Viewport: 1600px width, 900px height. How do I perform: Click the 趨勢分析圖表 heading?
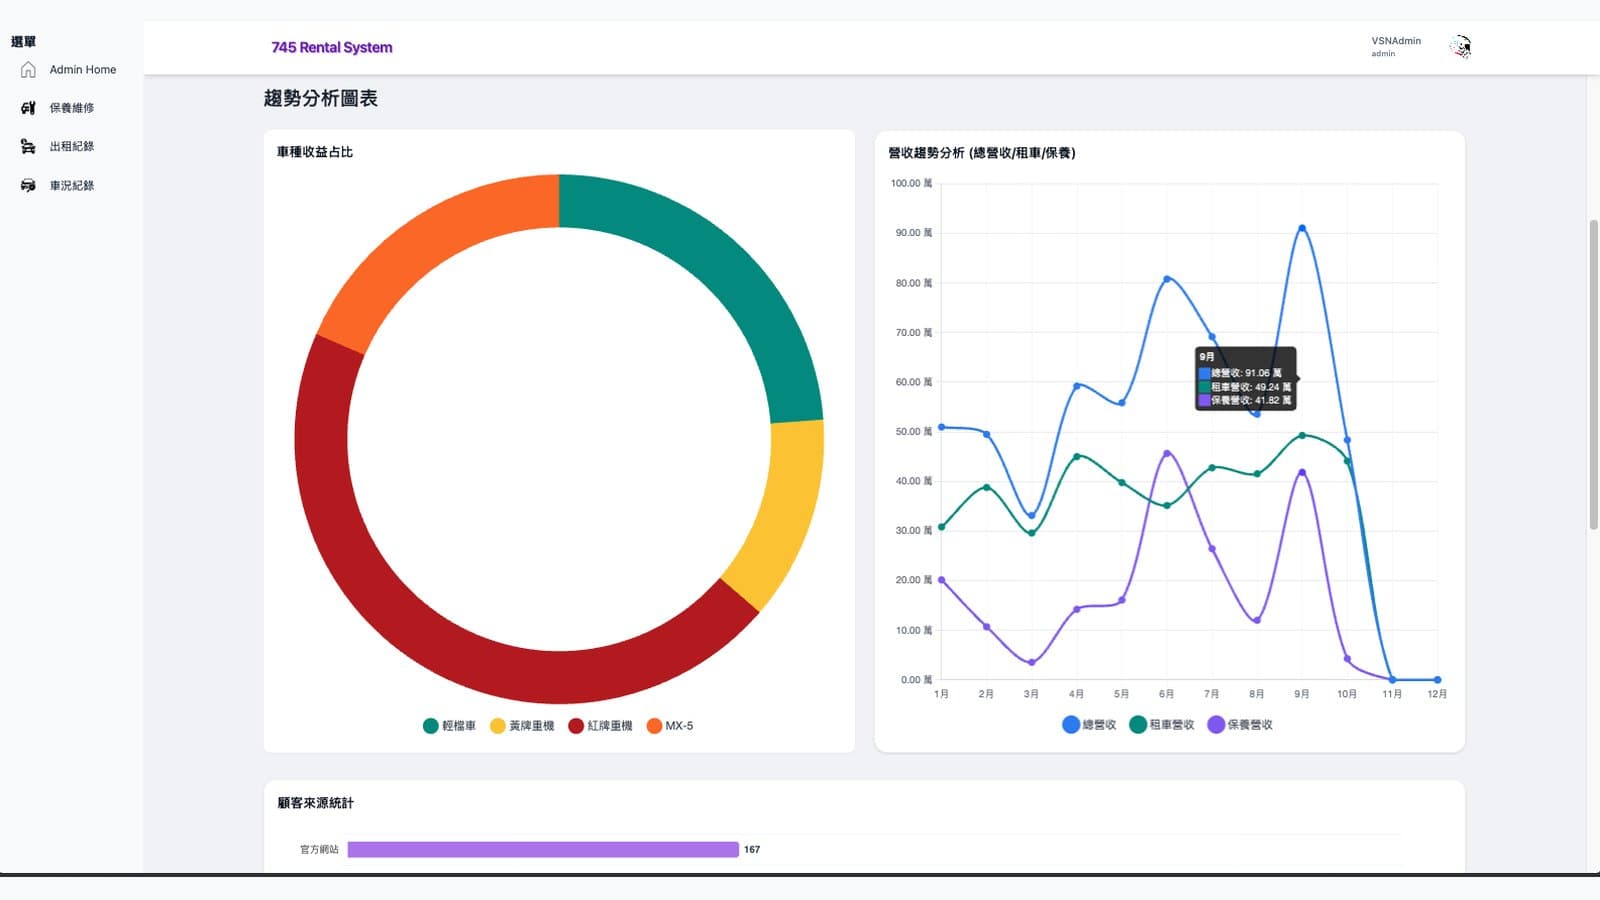pyautogui.click(x=321, y=98)
